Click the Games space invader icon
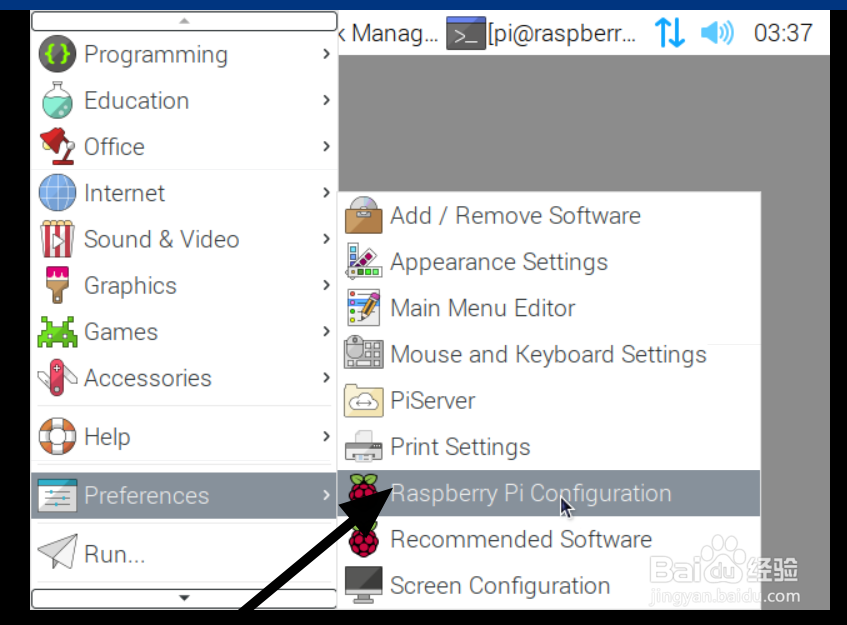The image size is (847, 625). [57, 332]
